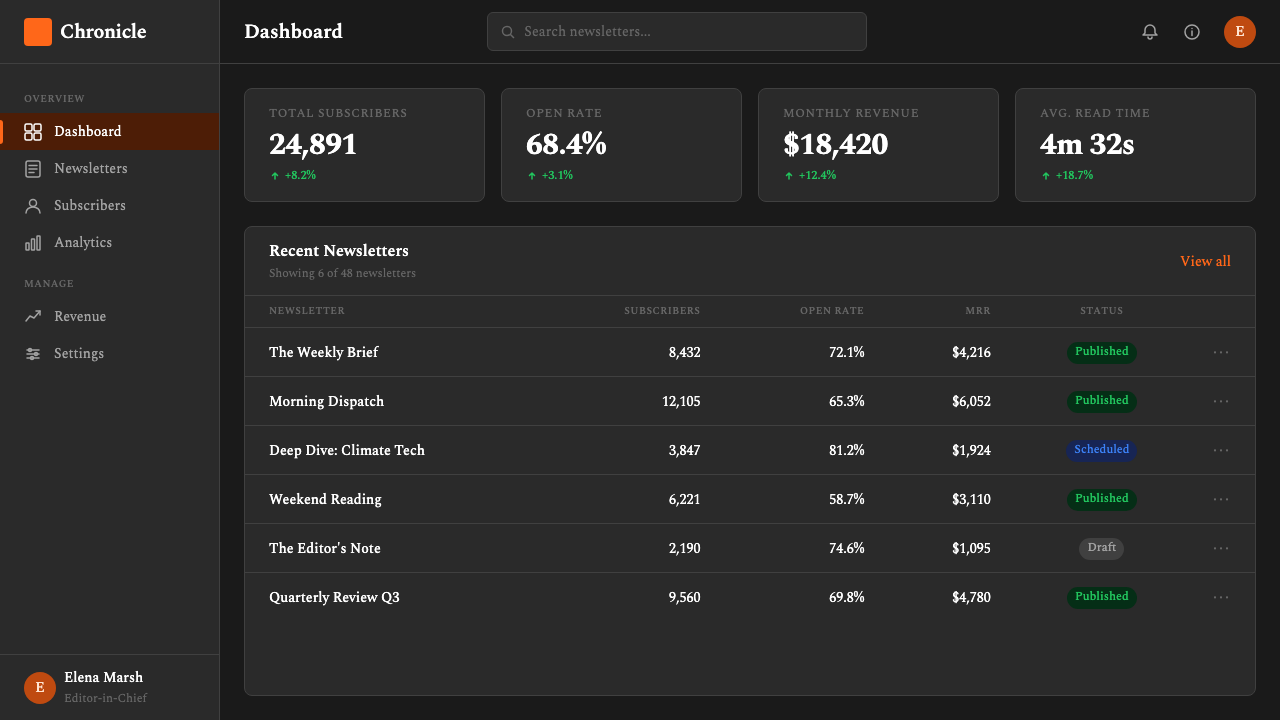
Task: Click the $3,110 MRR value
Action: coord(971,499)
